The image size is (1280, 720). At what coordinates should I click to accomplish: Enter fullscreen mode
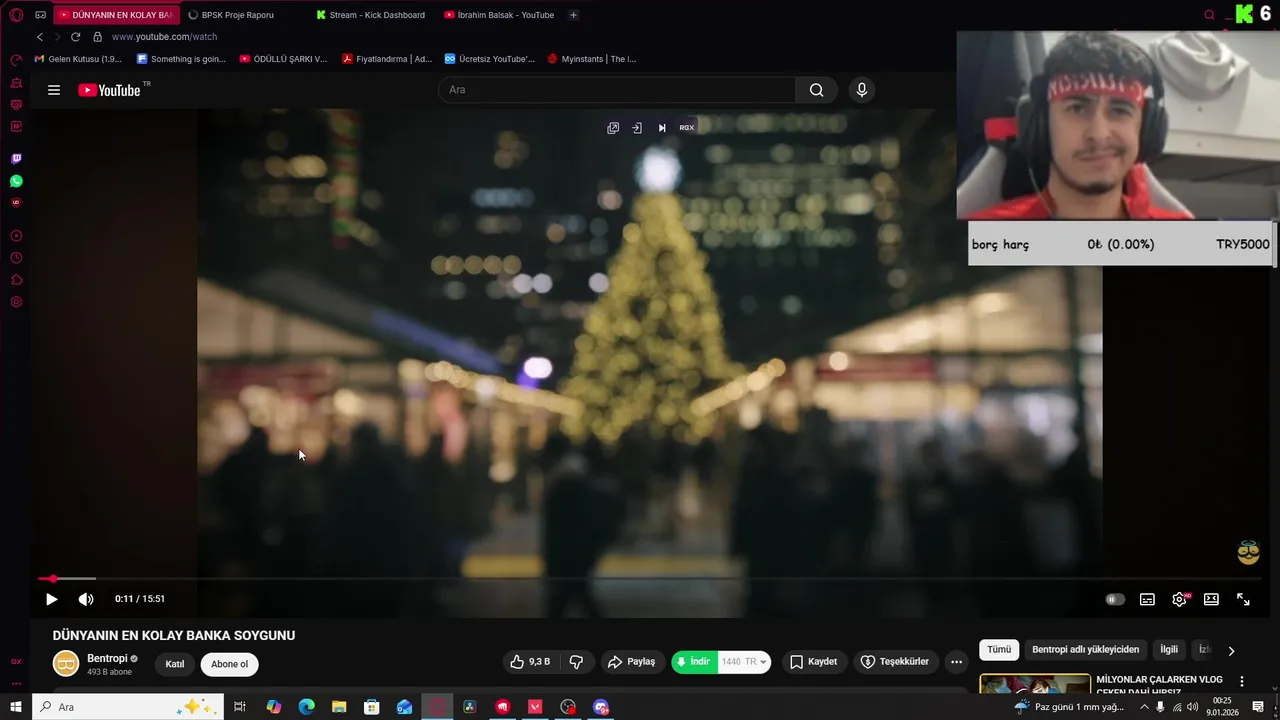[x=1243, y=599]
